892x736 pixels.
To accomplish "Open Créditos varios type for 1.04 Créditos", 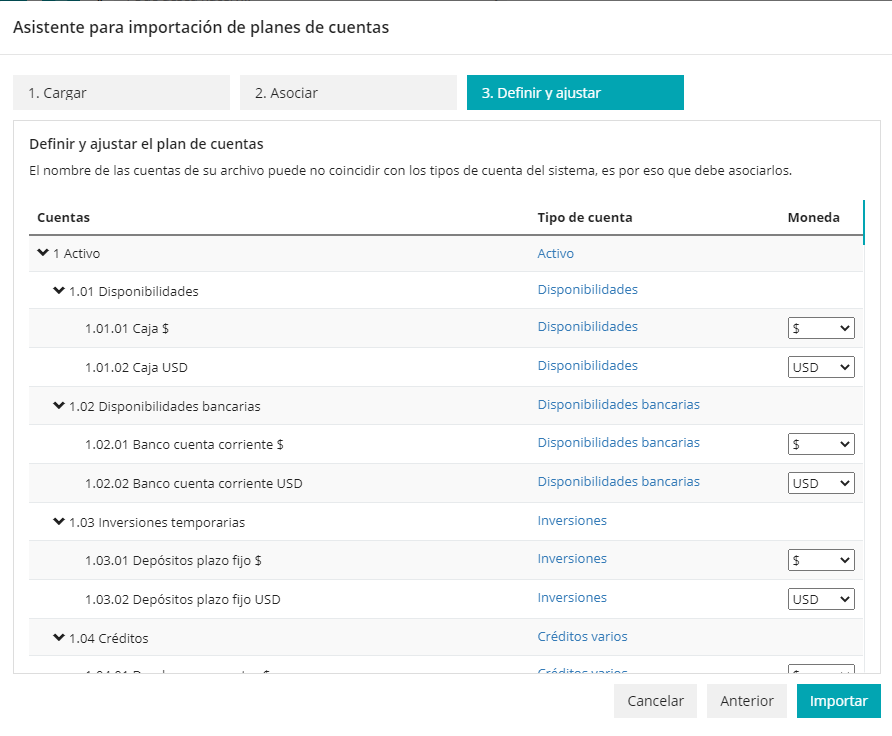I will [582, 637].
